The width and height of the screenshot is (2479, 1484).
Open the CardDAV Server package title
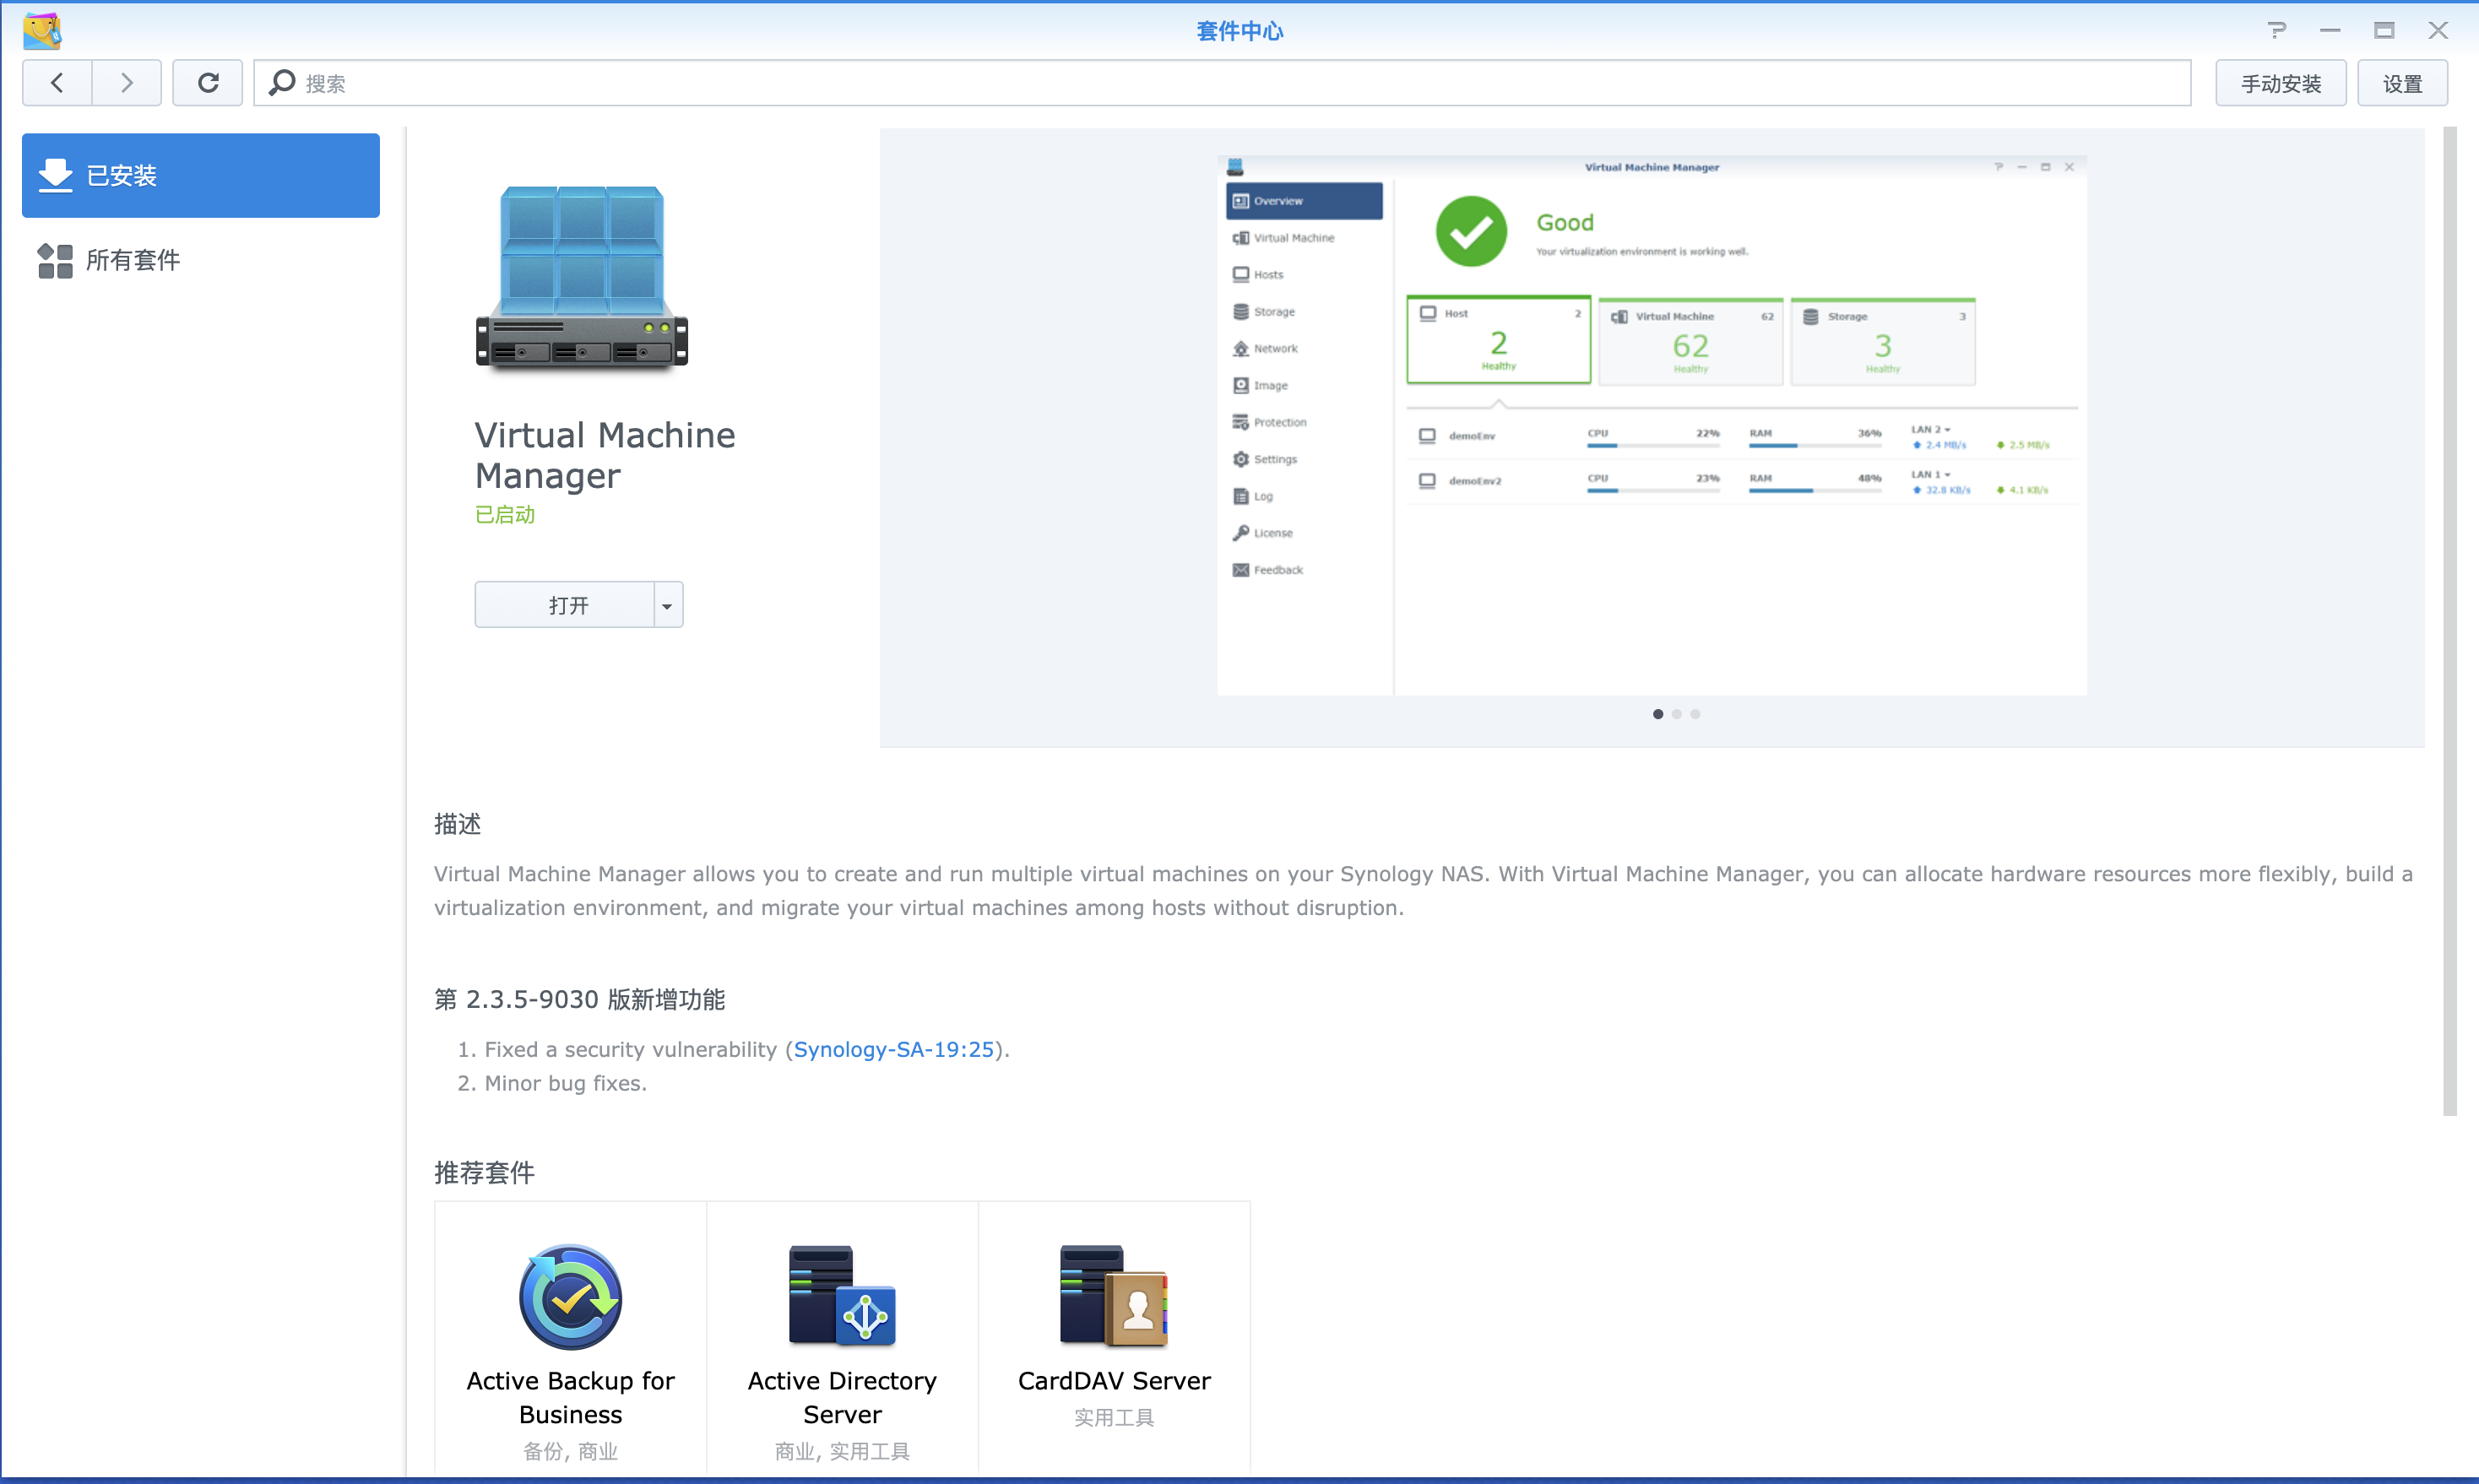point(1114,1381)
